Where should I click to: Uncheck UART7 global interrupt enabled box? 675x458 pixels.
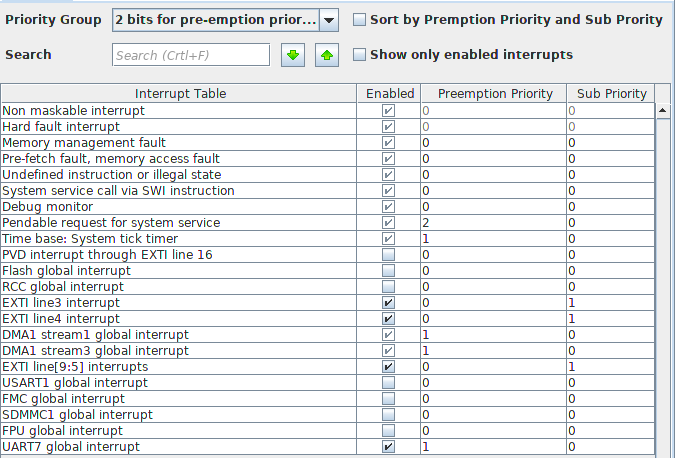[388, 446]
